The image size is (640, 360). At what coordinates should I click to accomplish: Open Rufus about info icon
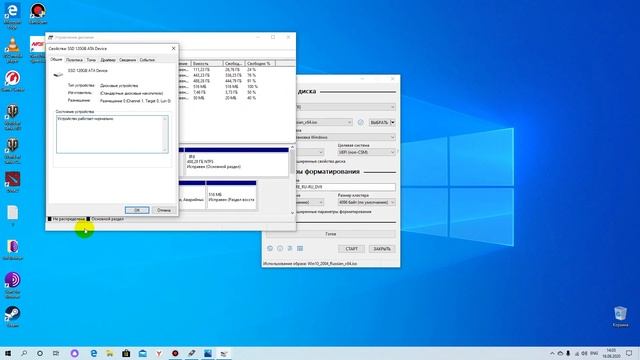point(280,249)
